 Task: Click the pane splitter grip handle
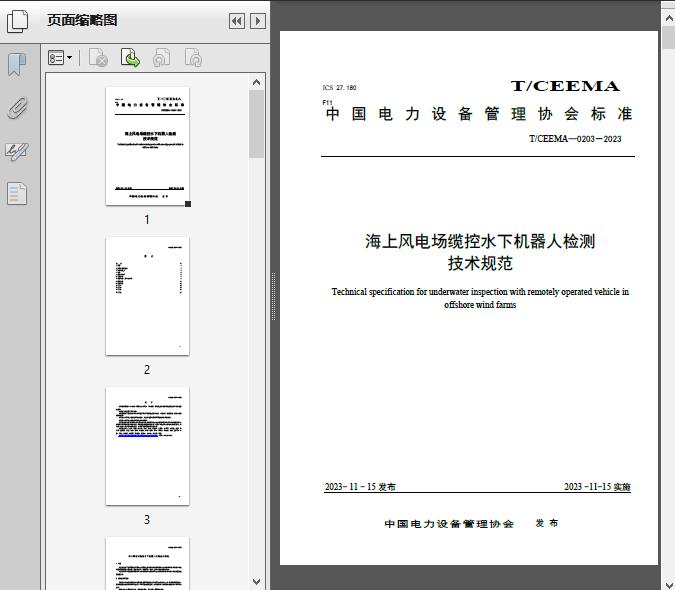273,297
